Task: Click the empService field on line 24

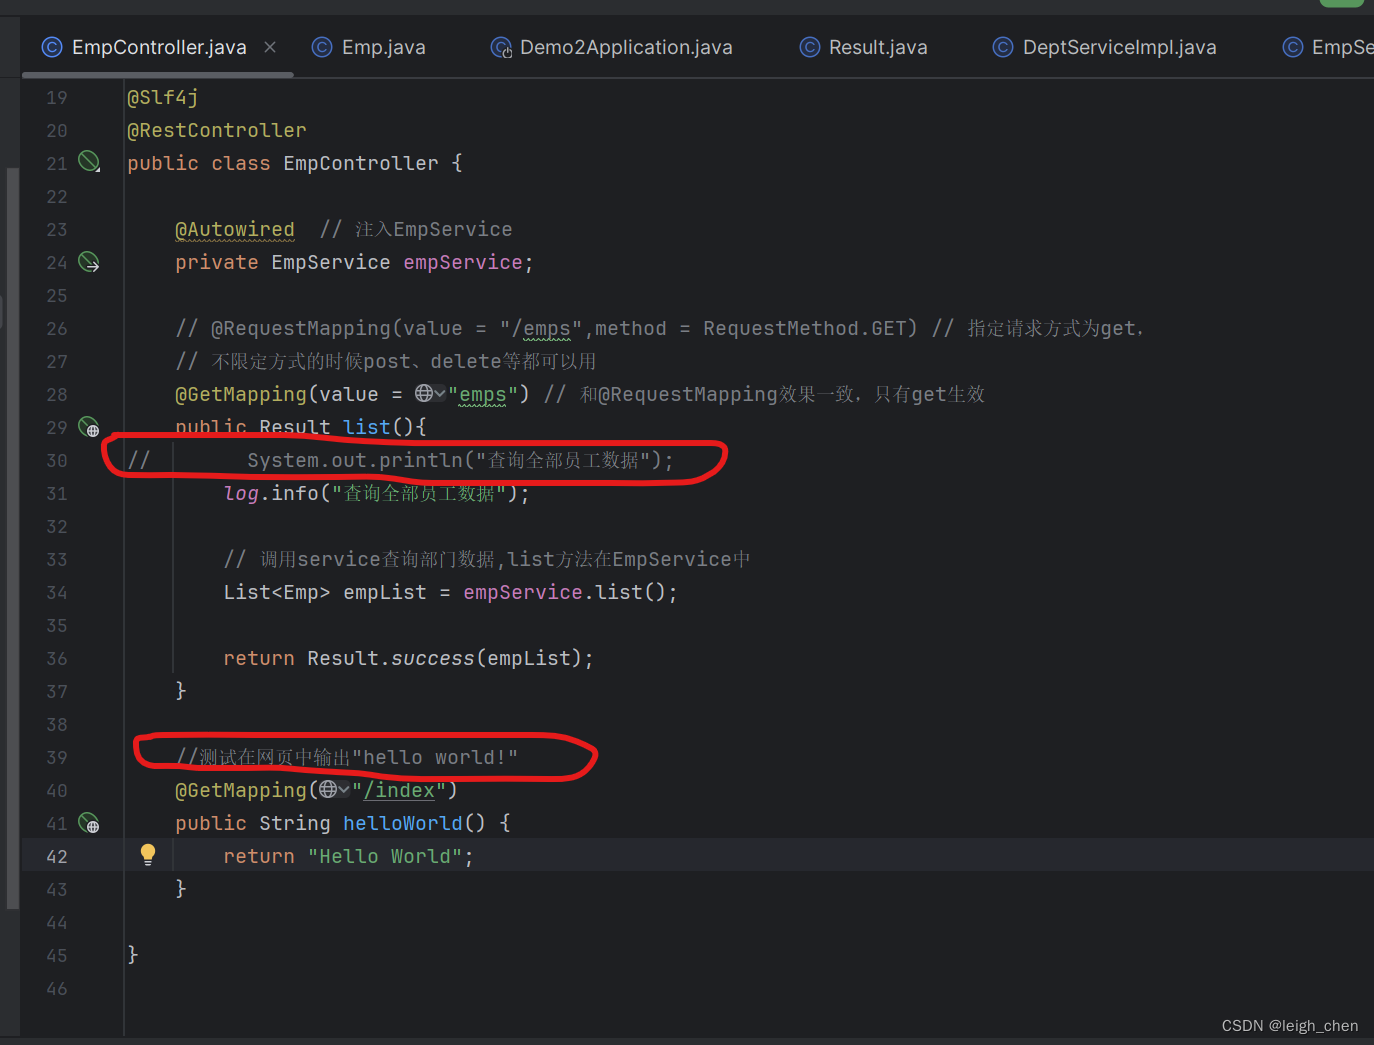Action: [463, 262]
